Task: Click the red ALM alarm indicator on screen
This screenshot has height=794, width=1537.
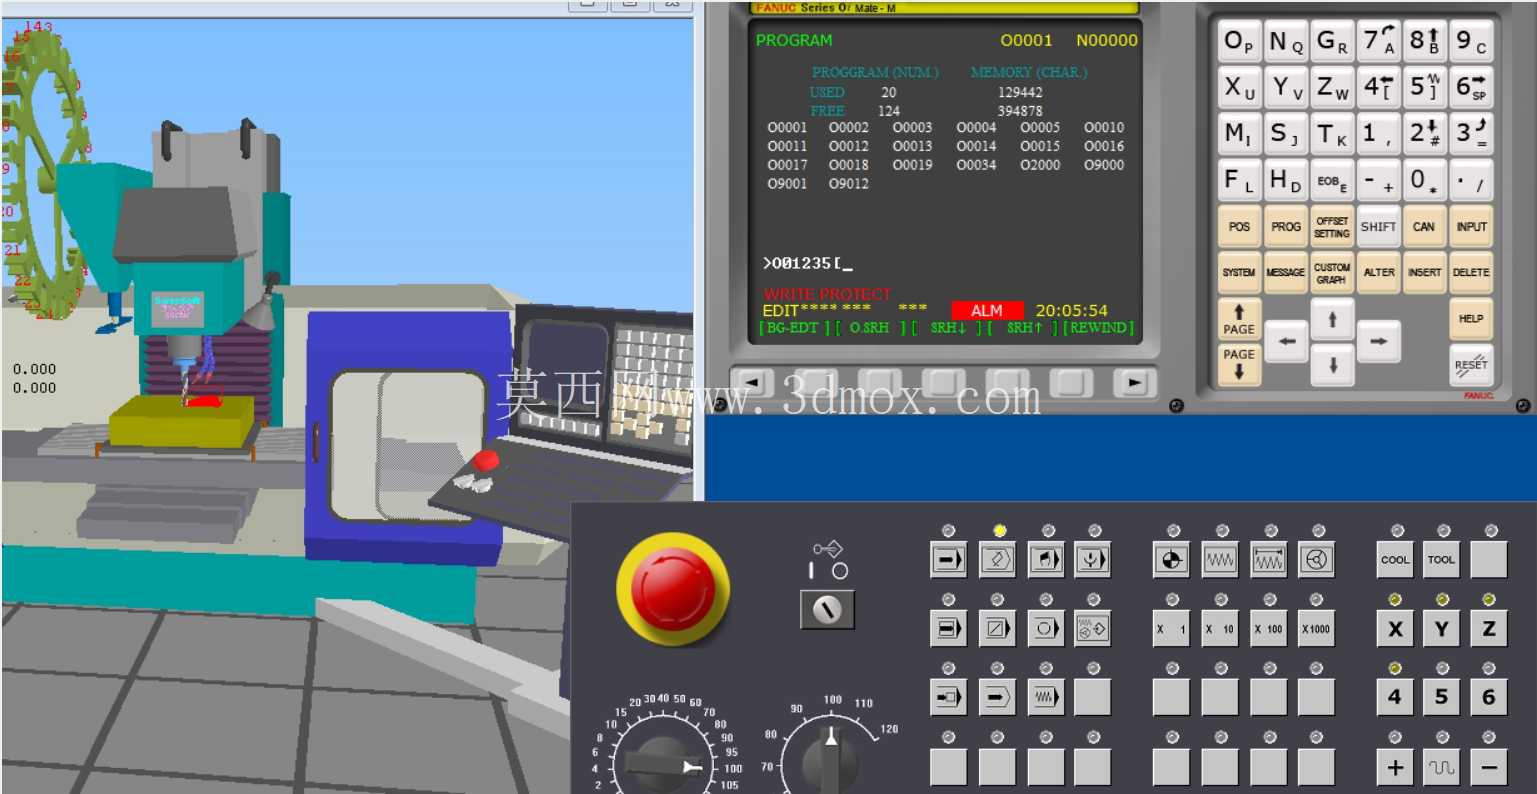Action: click(x=987, y=310)
